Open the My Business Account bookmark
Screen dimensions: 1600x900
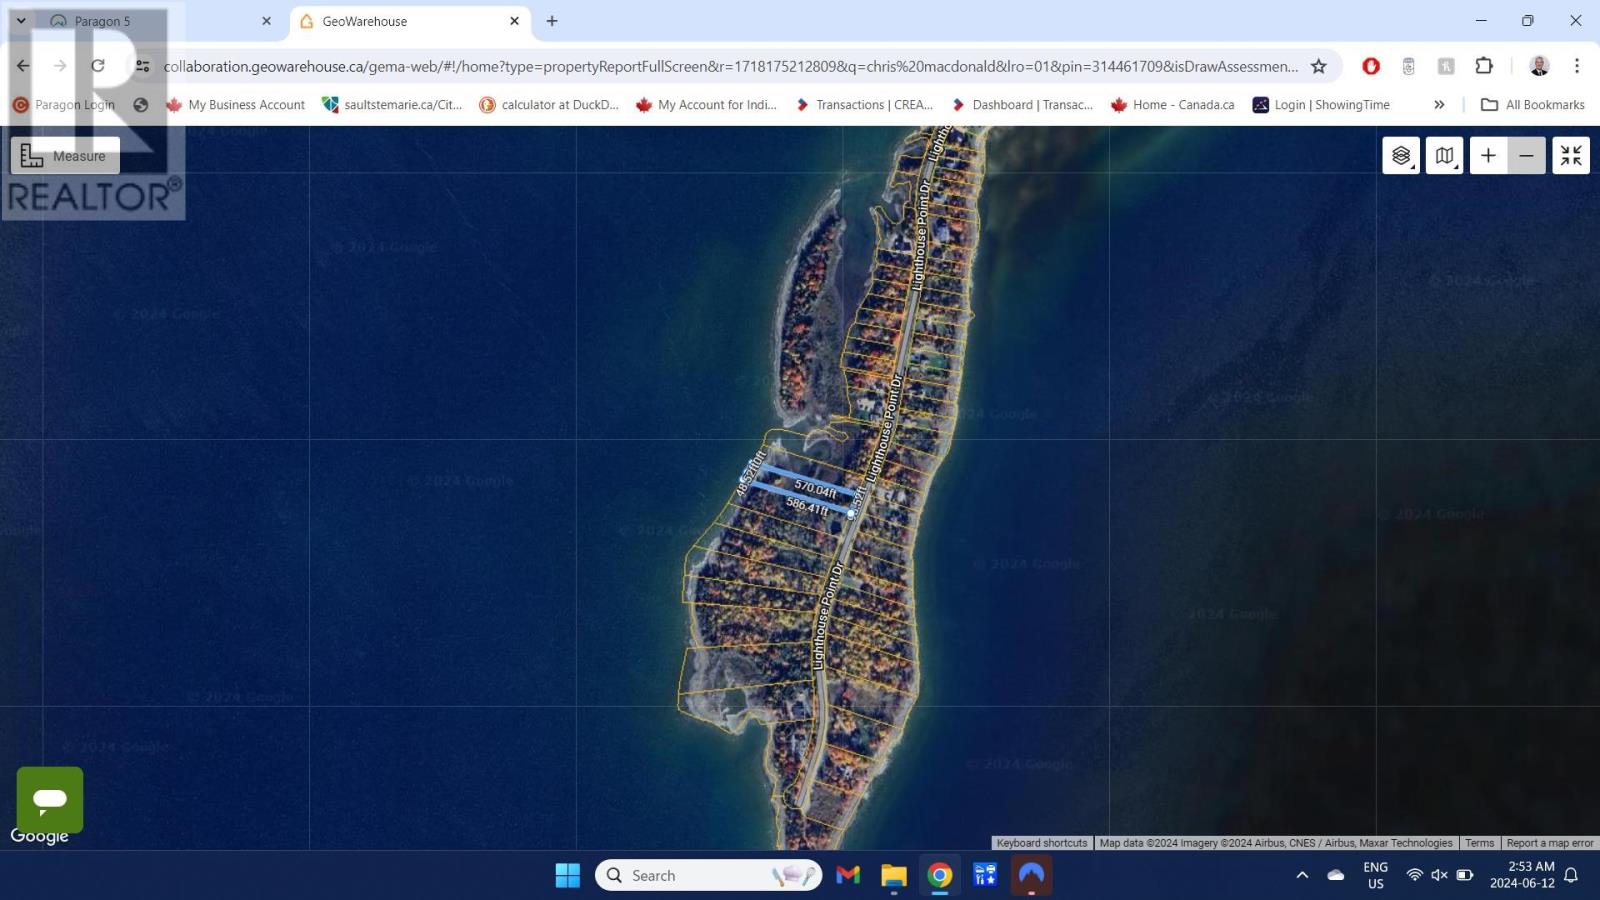tap(236, 105)
